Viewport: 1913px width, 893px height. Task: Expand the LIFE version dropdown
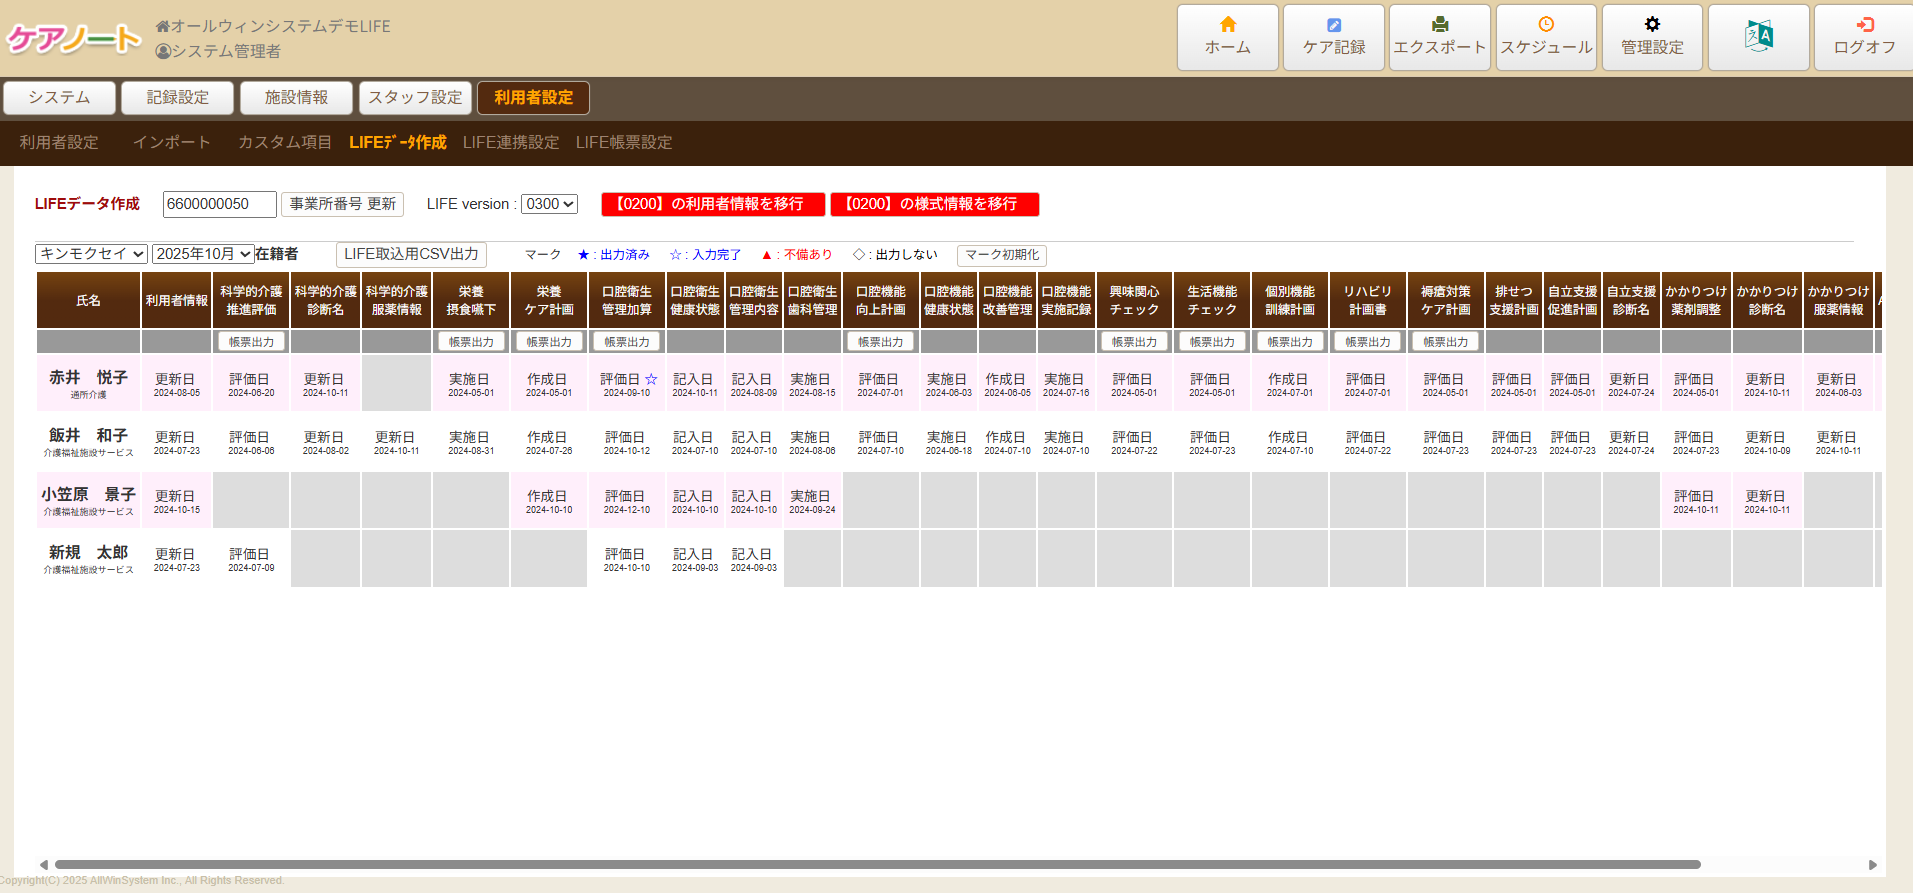click(x=549, y=204)
